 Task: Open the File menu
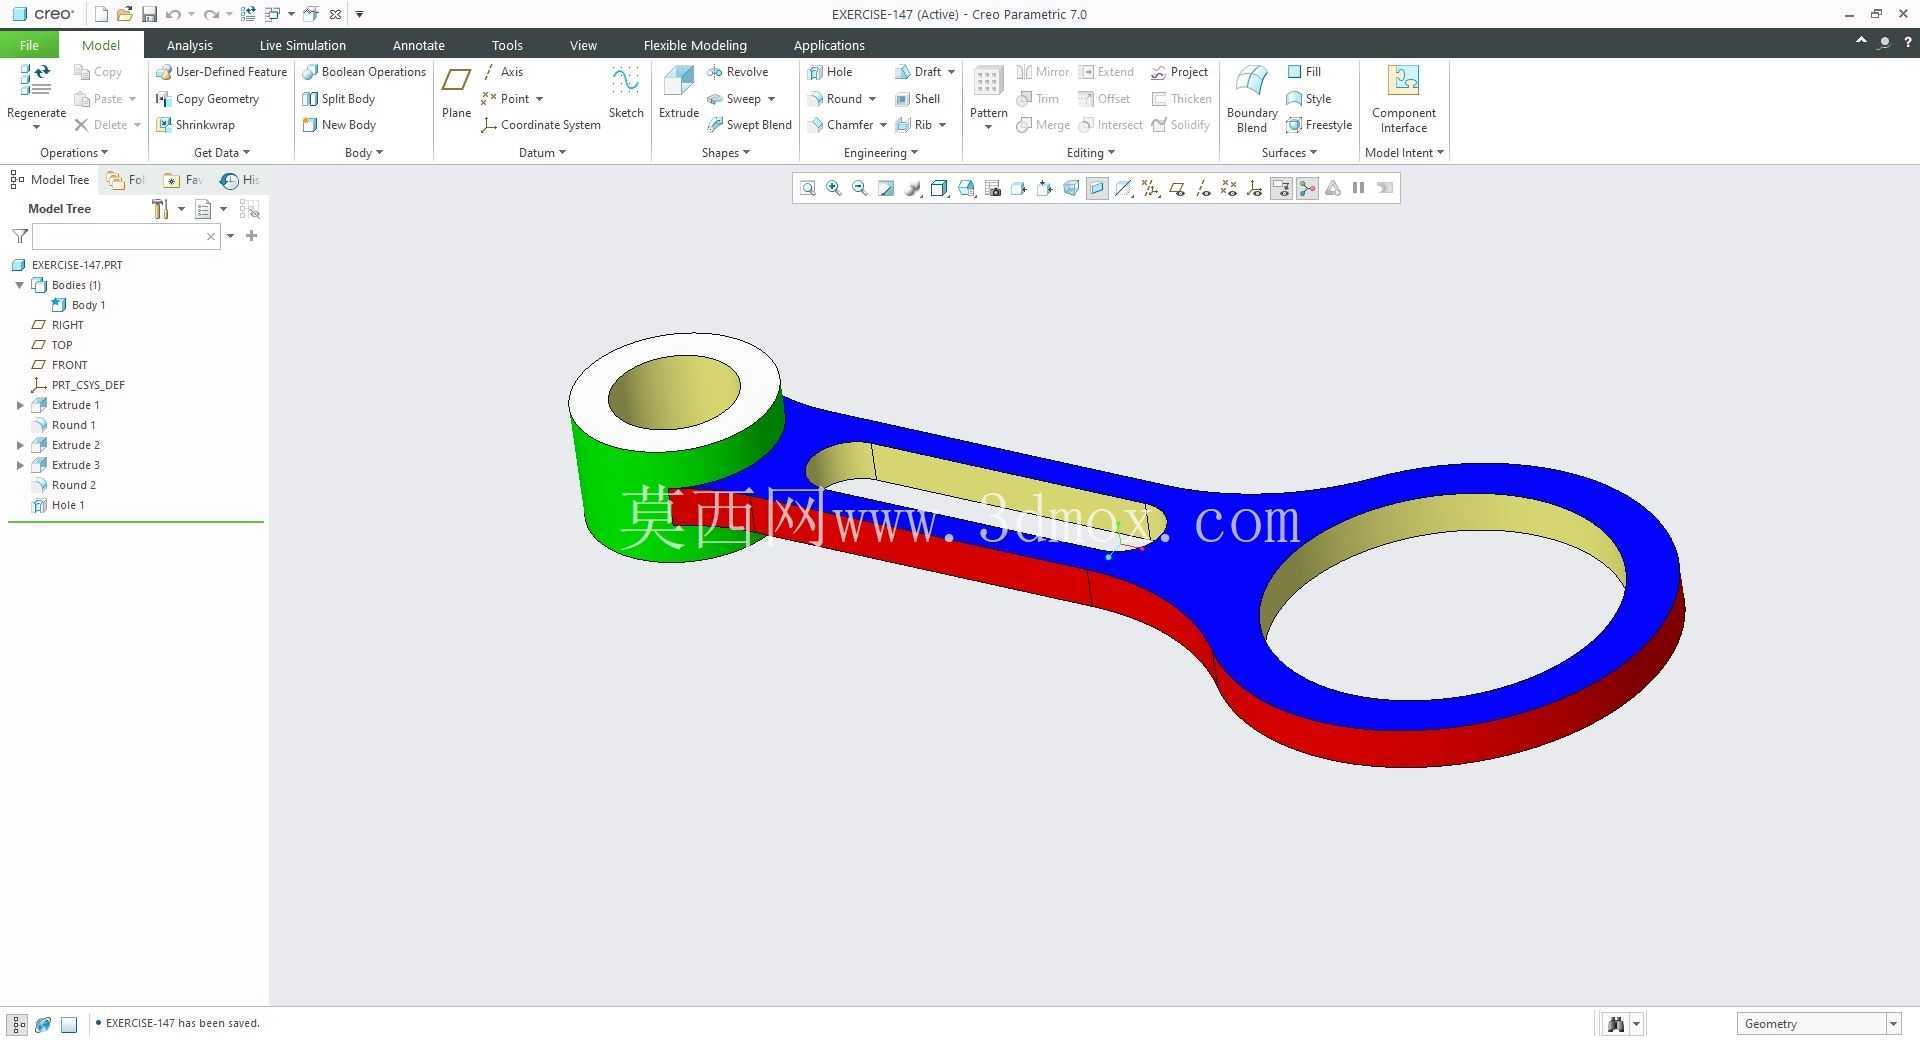pyautogui.click(x=29, y=45)
